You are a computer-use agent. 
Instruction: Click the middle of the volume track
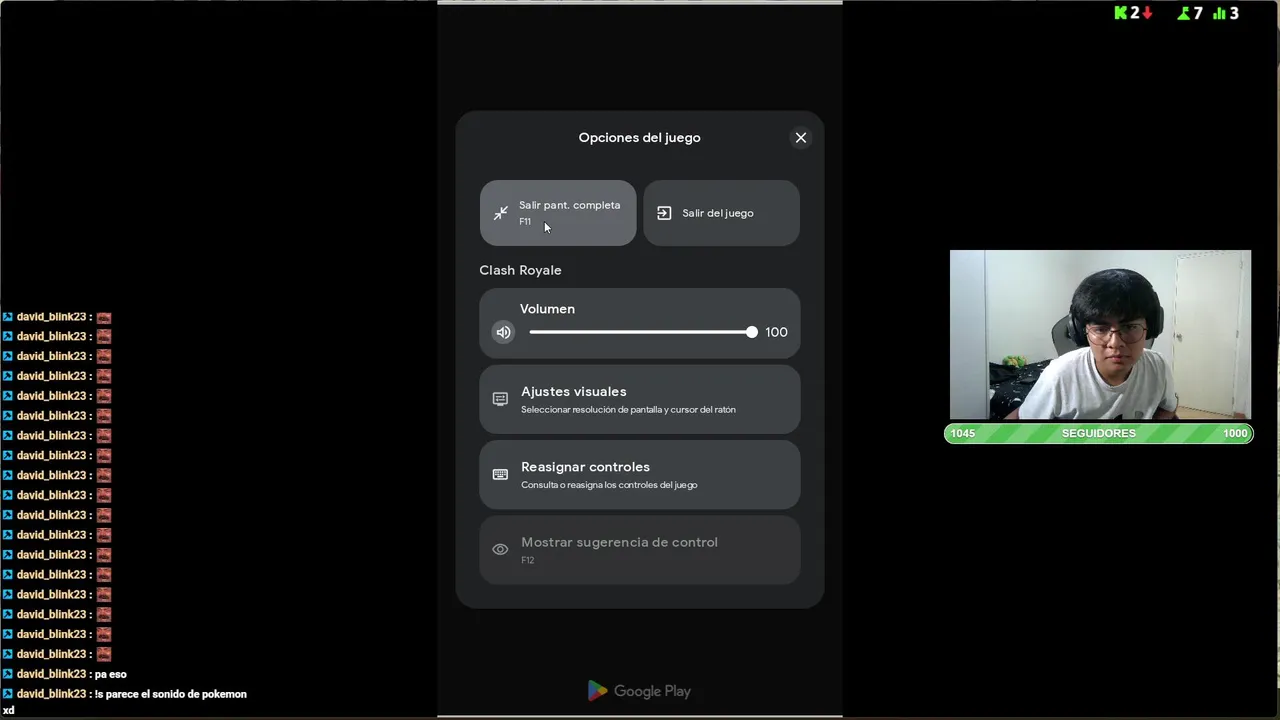641,332
